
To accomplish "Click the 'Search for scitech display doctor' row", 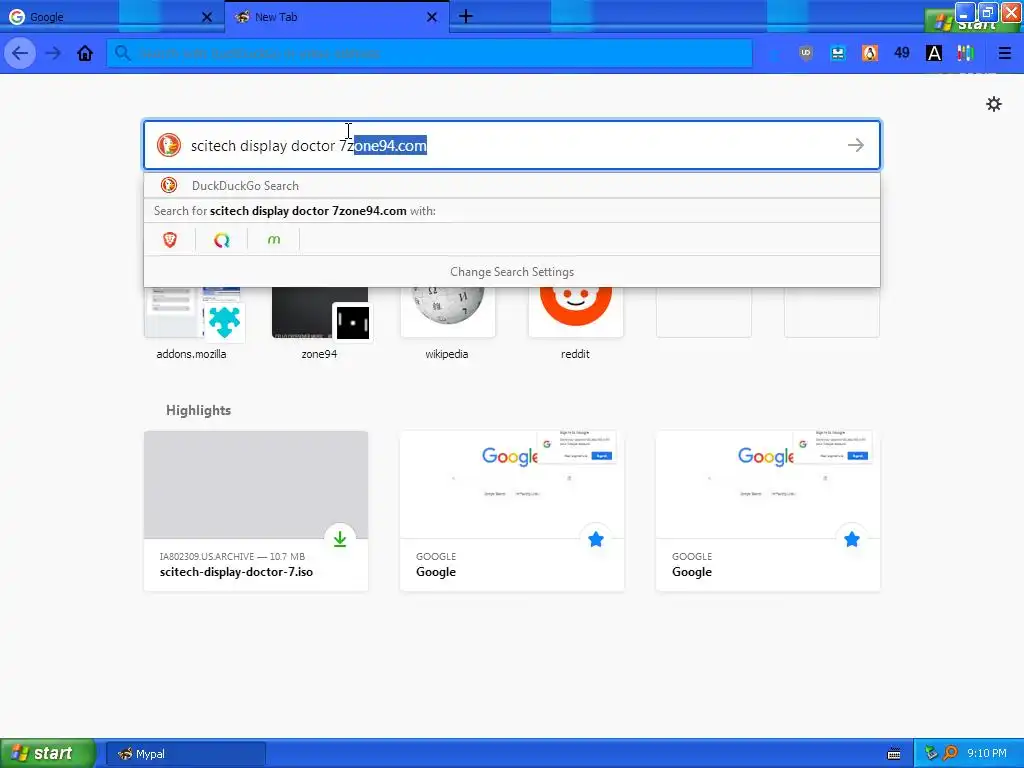I will pyautogui.click(x=512, y=211).
